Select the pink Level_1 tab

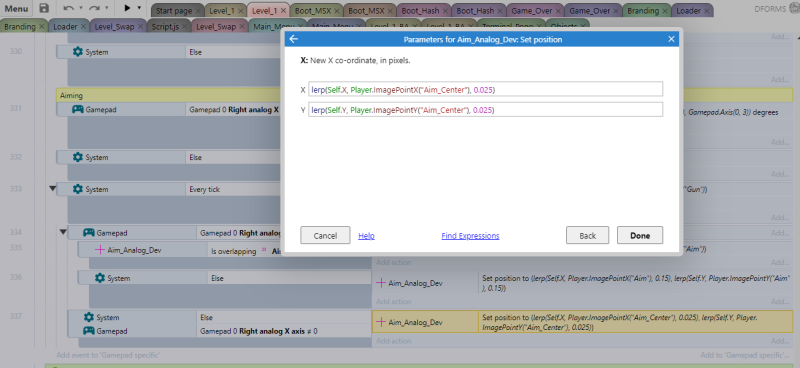[x=265, y=11]
